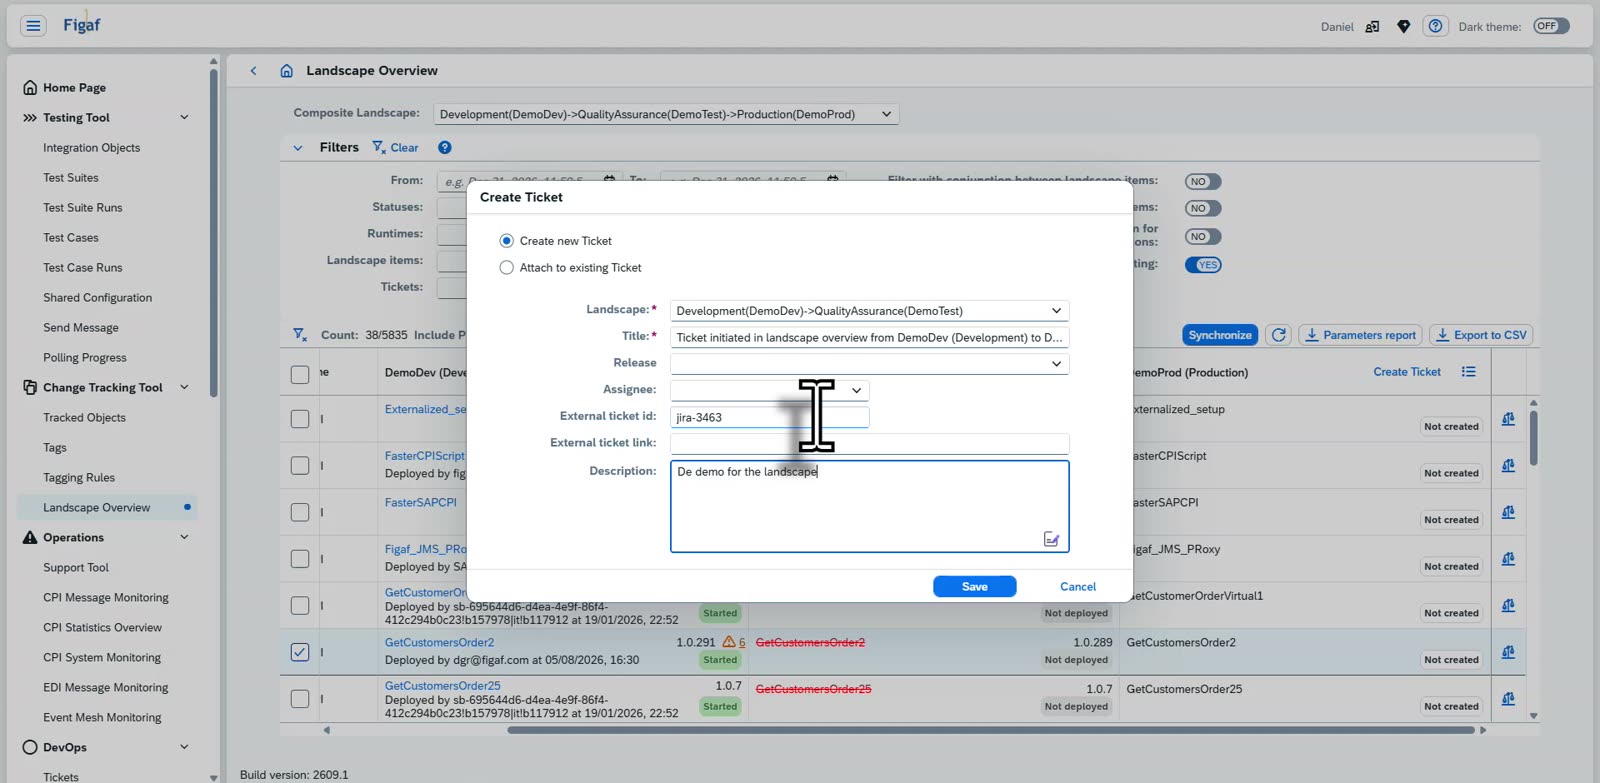Click the diamond icon in top bar
The image size is (1600, 783).
coord(1404,27)
